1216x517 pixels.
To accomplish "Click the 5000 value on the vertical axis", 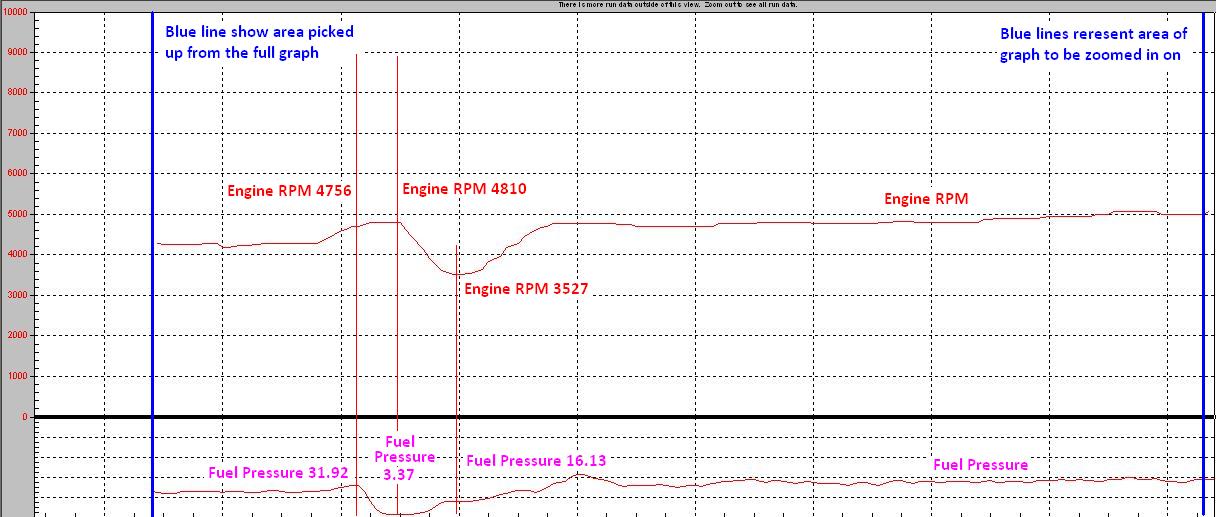I will (18, 214).
